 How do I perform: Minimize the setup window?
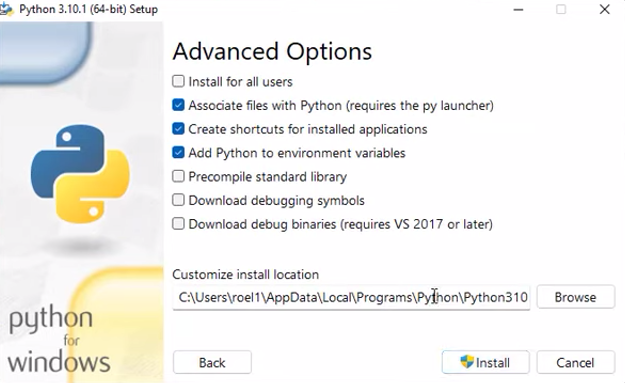[518, 10]
